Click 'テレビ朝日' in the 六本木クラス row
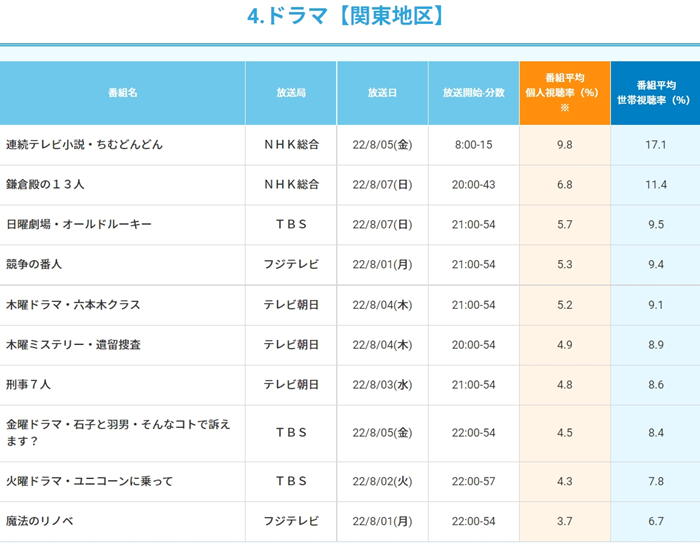This screenshot has height=543, width=700. coord(292,305)
